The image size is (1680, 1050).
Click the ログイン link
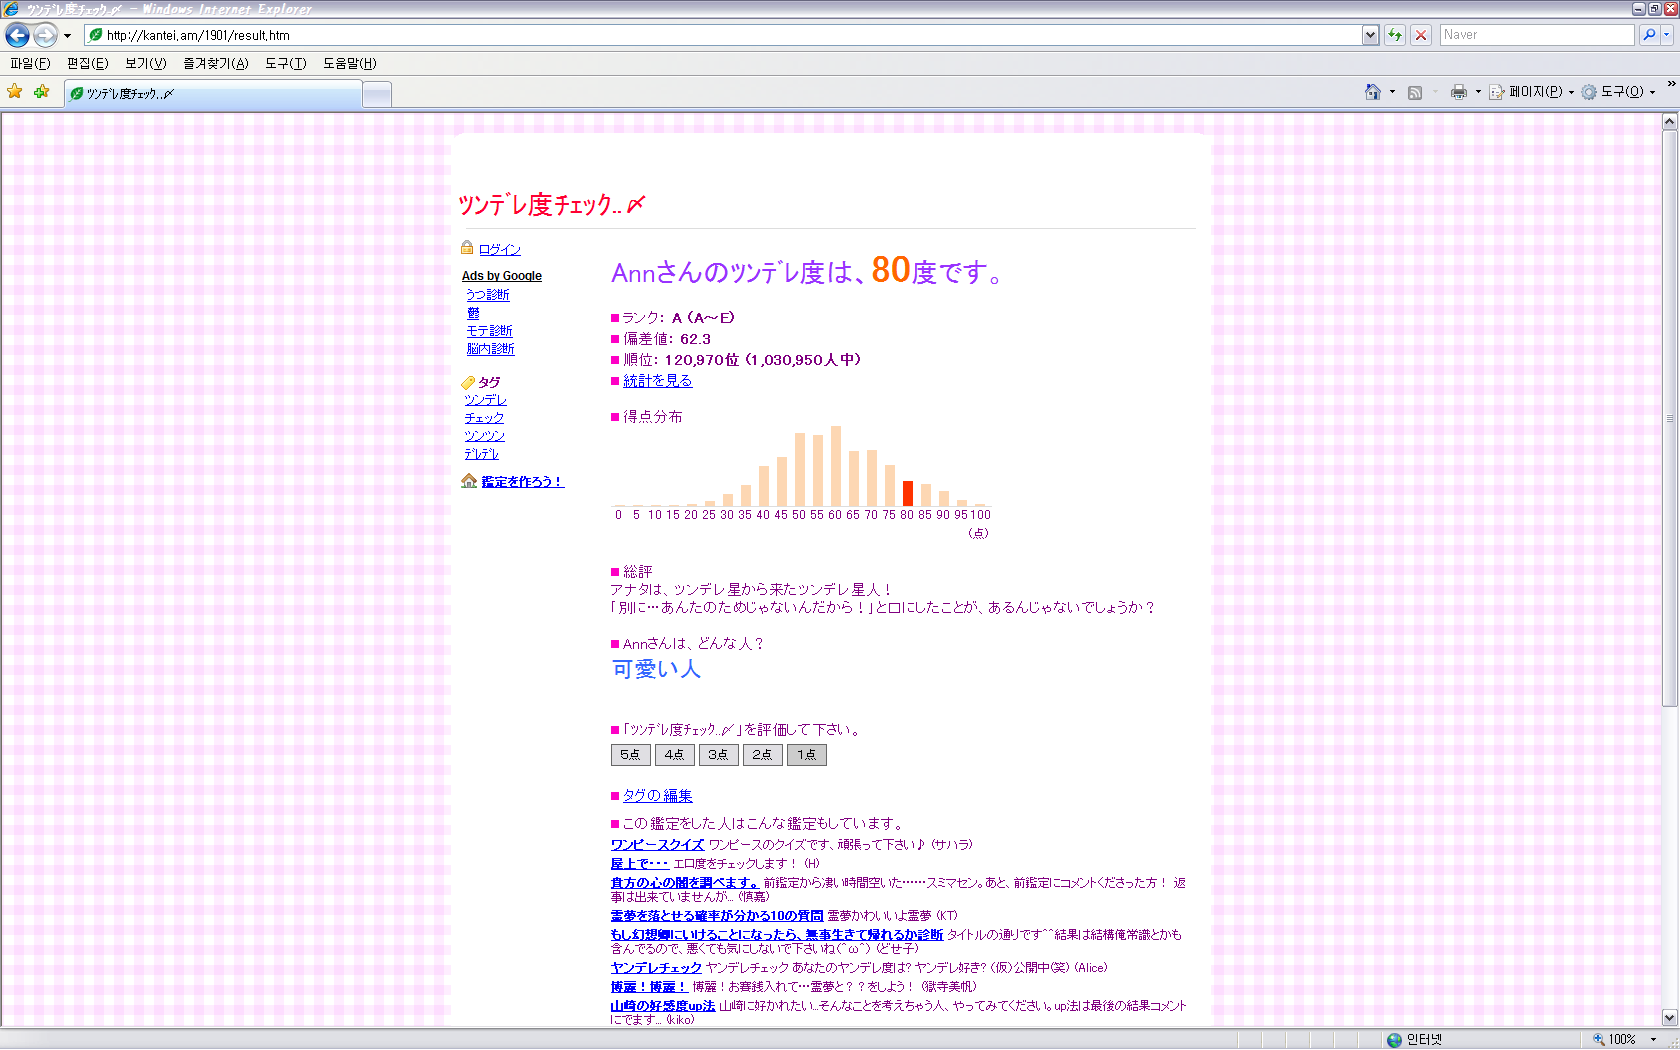499,249
